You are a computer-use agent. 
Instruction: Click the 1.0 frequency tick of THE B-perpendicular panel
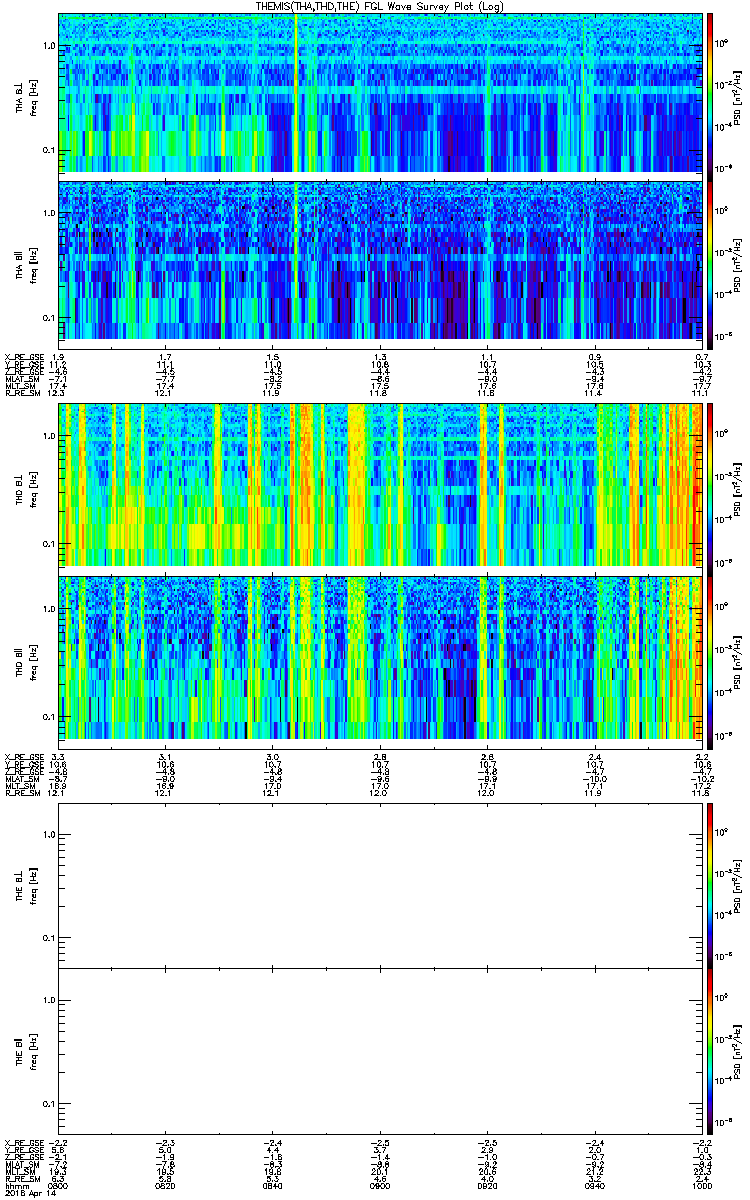[48, 835]
